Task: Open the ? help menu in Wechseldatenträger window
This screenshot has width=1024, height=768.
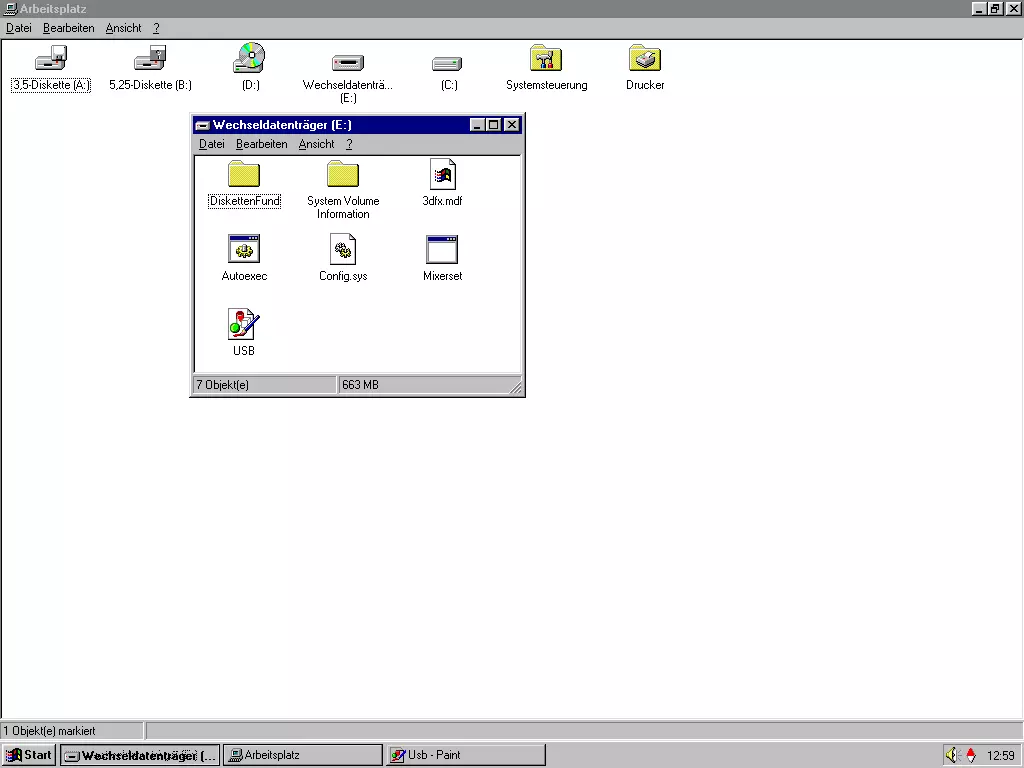Action: point(349,144)
